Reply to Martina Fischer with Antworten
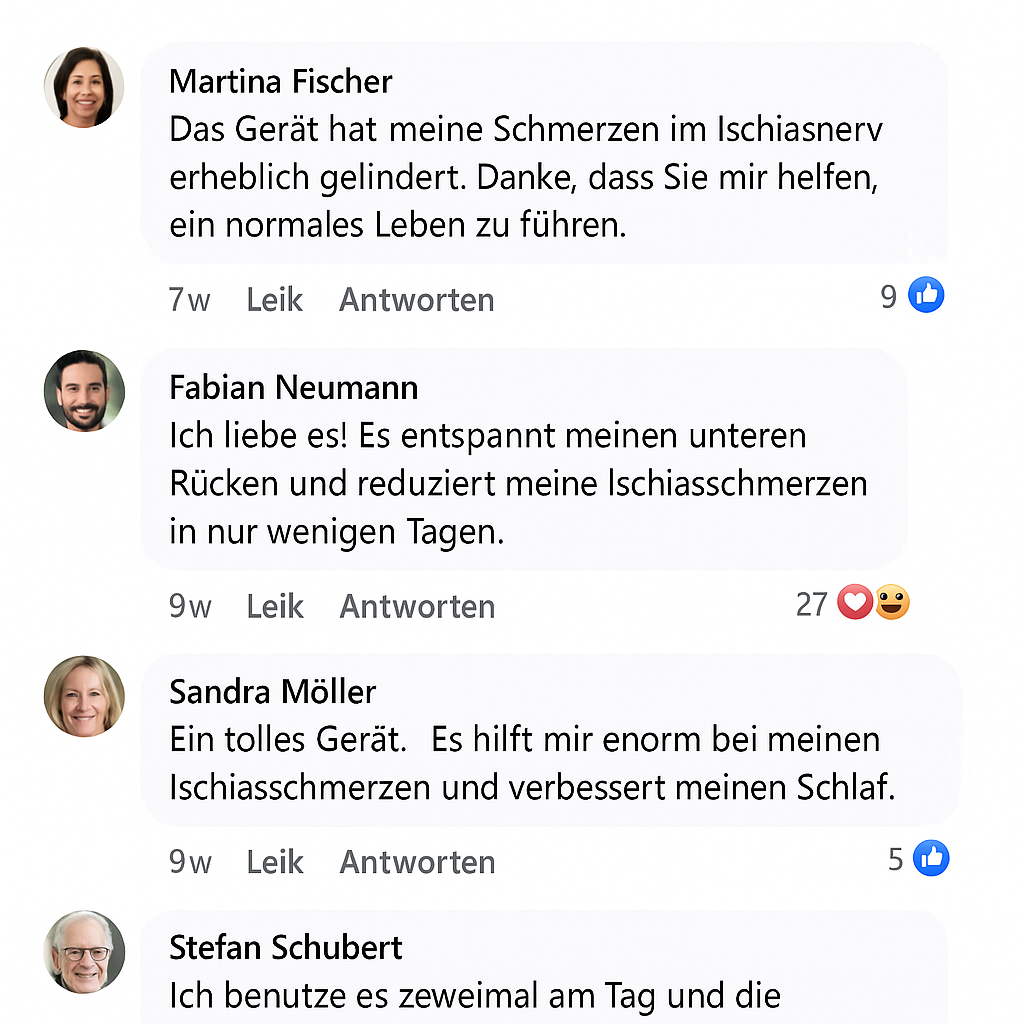 coord(416,300)
